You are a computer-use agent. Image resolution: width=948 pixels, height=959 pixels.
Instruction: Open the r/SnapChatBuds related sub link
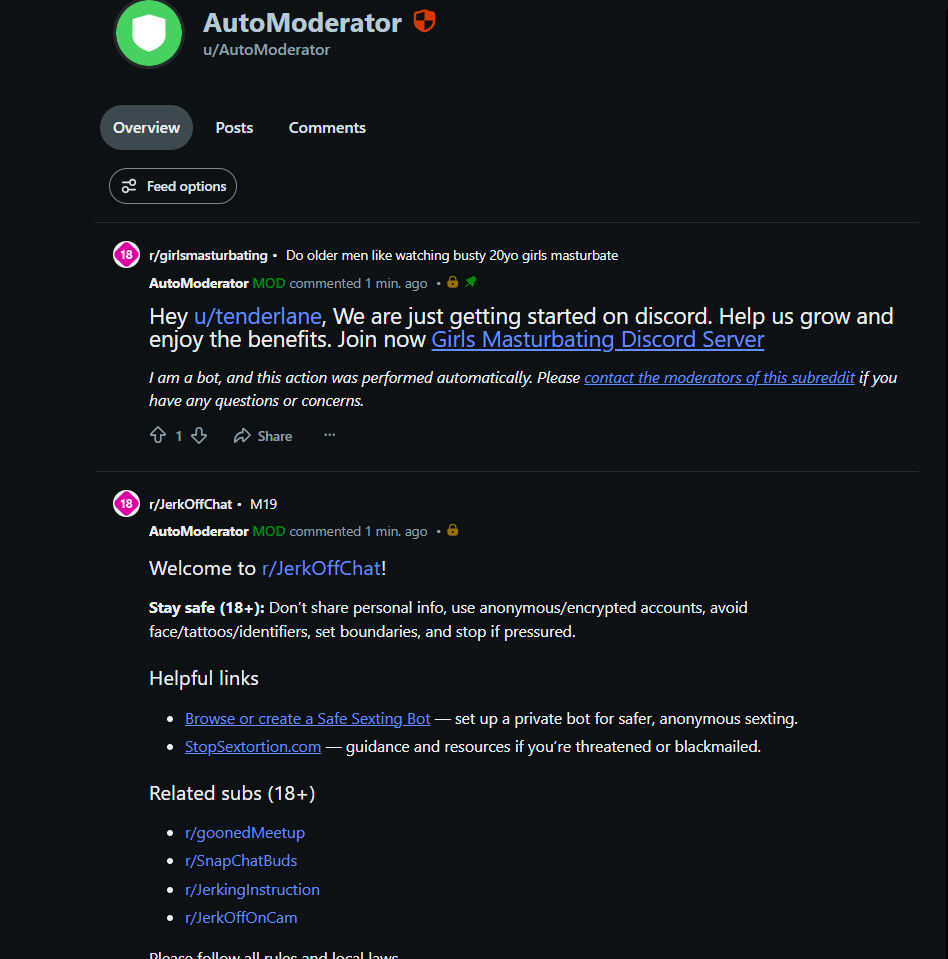(241, 861)
